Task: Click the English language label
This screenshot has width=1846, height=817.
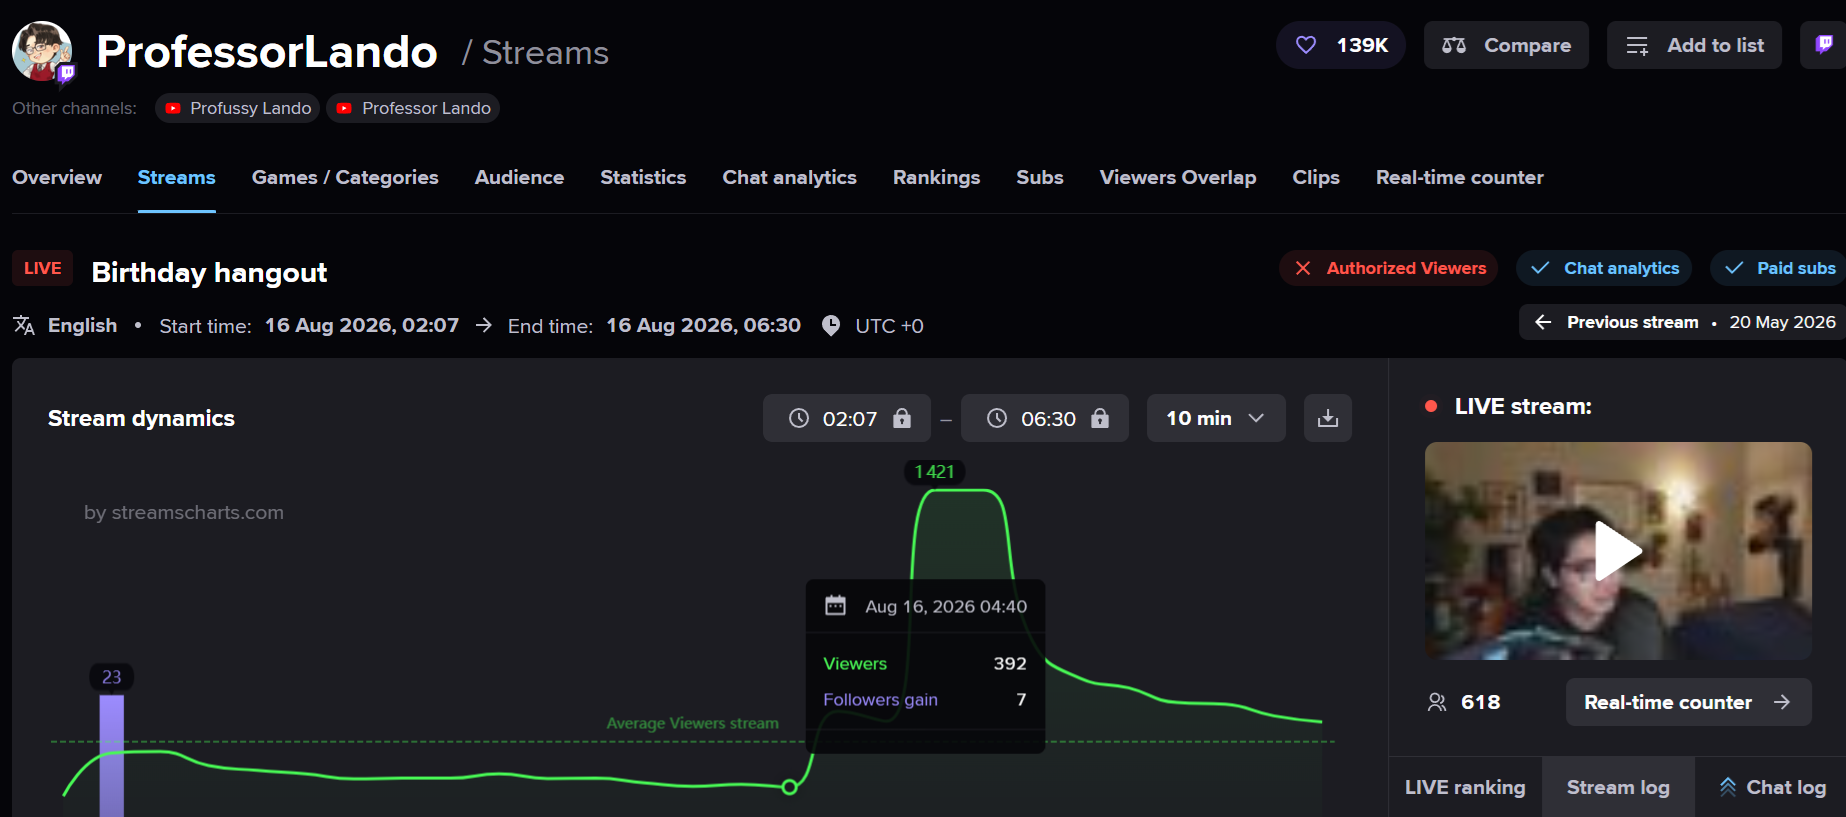Action: [82, 326]
